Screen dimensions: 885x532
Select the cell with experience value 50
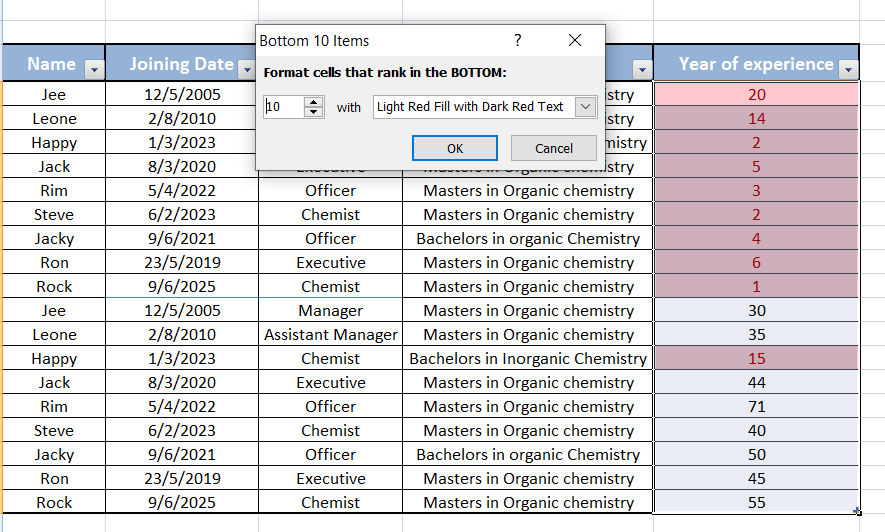[756, 454]
